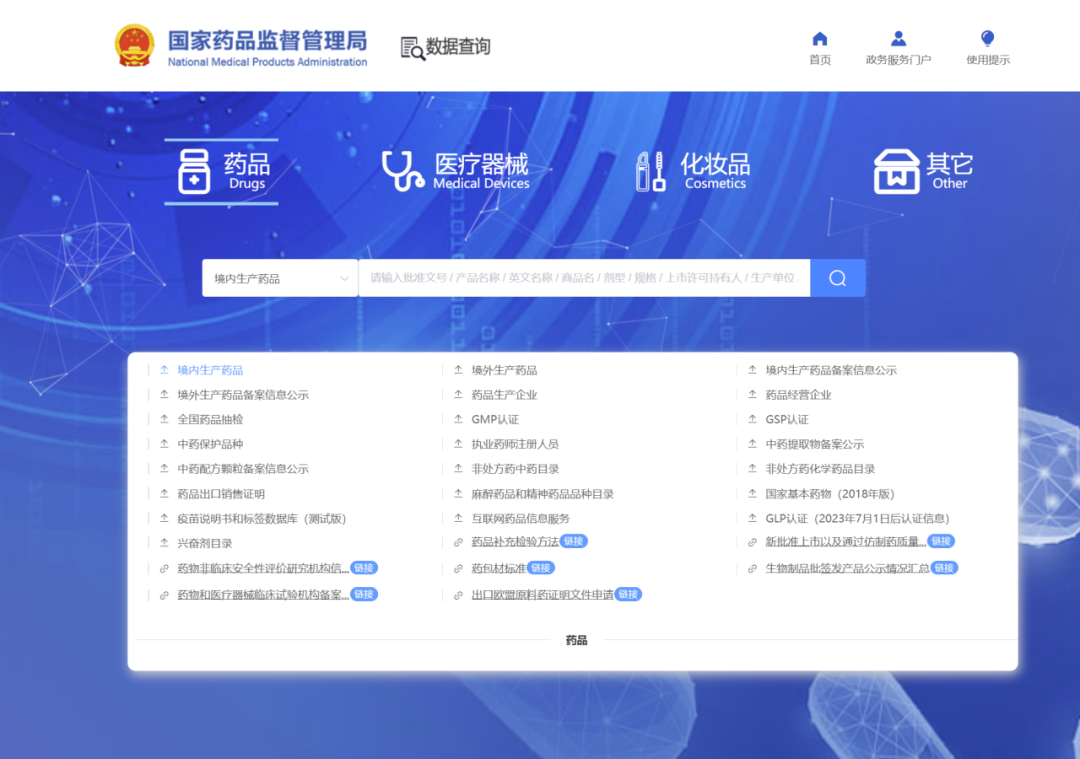This screenshot has width=1080, height=759.
Task: Open 国家基本药物 (2018年版)
Action: coord(830,494)
